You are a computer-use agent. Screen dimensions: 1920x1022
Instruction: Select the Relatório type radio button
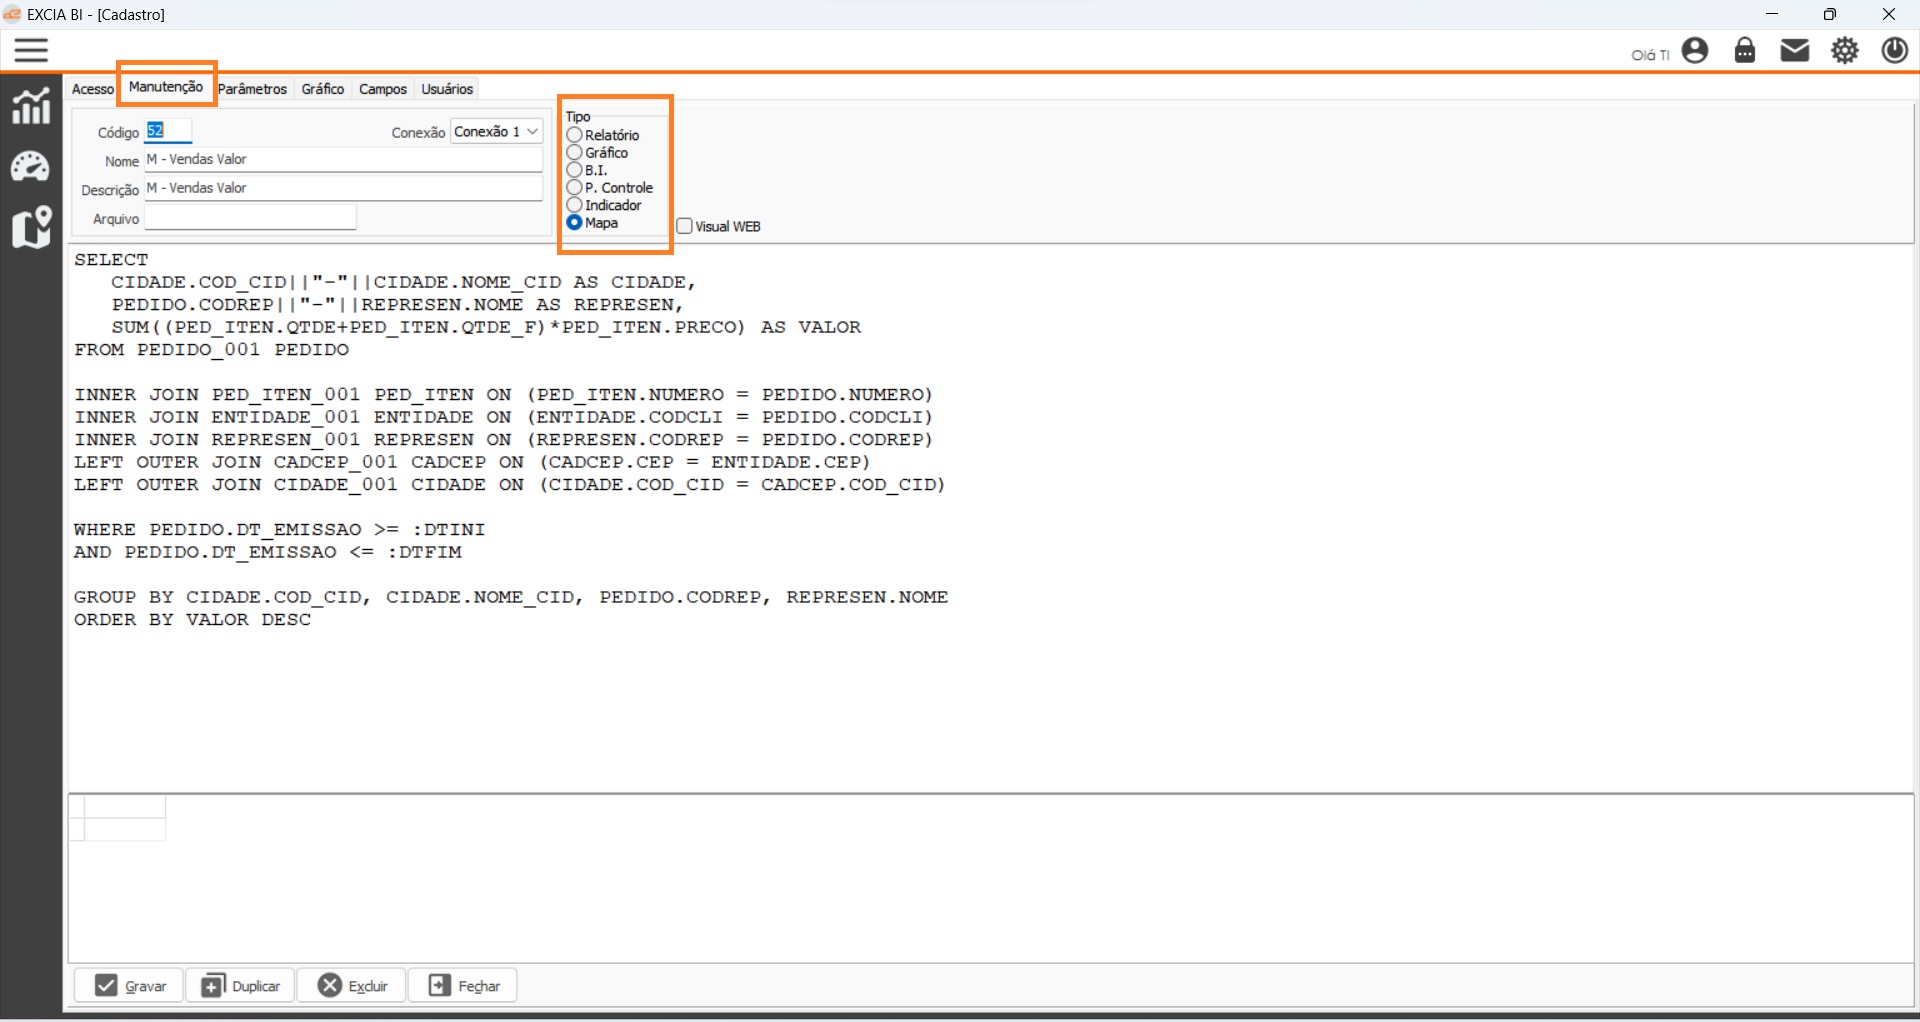pos(575,135)
